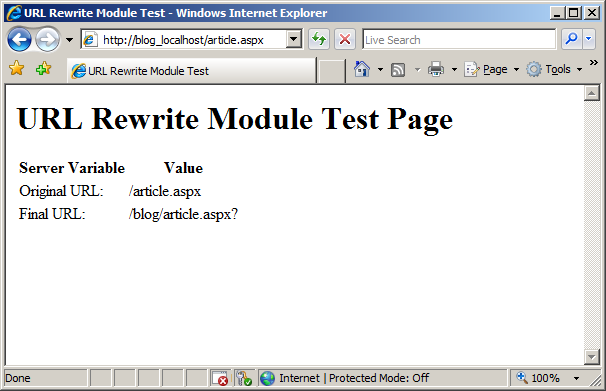Click Add to Favorites icon
The height and width of the screenshot is (391, 606).
click(x=43, y=69)
